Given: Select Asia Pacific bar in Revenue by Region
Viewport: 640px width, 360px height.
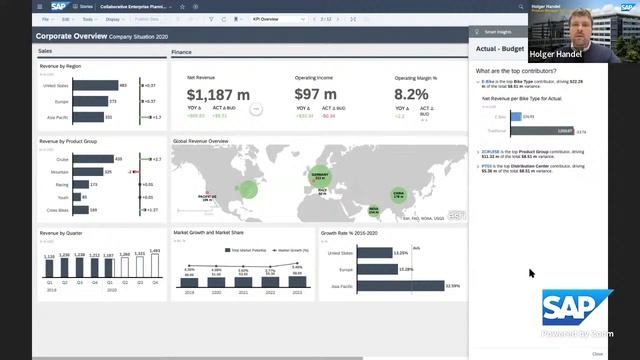Looking at the screenshot, I should [88, 117].
